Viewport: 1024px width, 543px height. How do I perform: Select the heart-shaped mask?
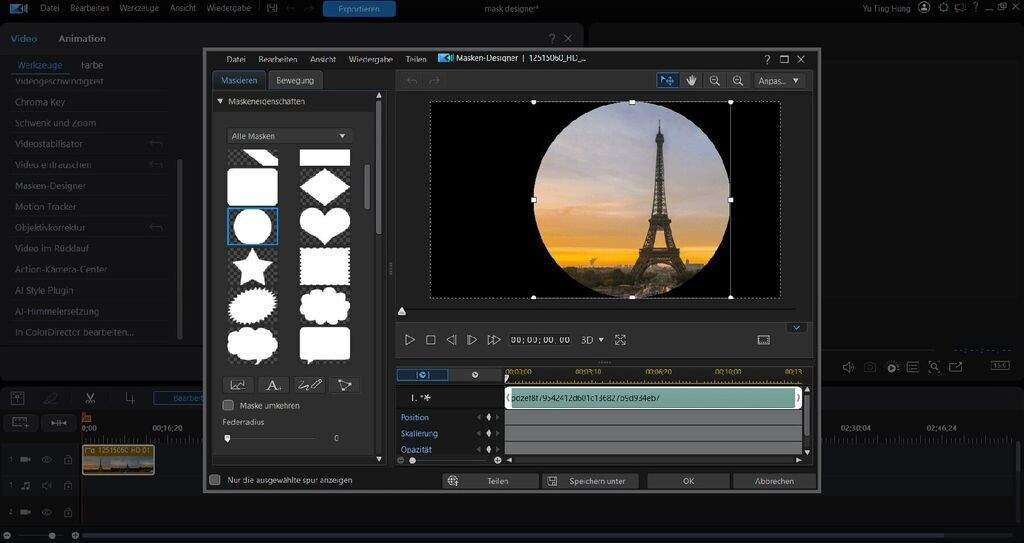(x=325, y=226)
